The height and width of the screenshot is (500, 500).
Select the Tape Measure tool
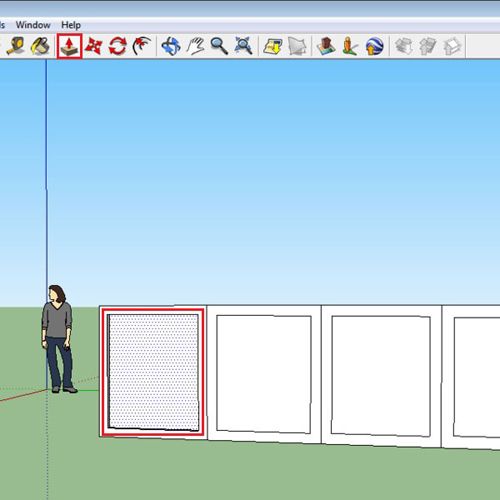(16, 46)
